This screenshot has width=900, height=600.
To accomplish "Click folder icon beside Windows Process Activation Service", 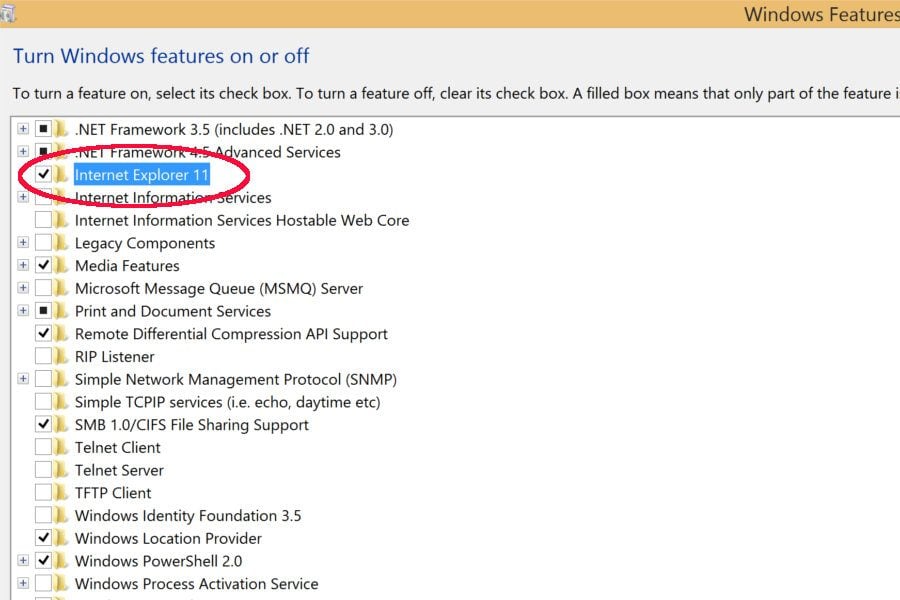I will pos(61,583).
